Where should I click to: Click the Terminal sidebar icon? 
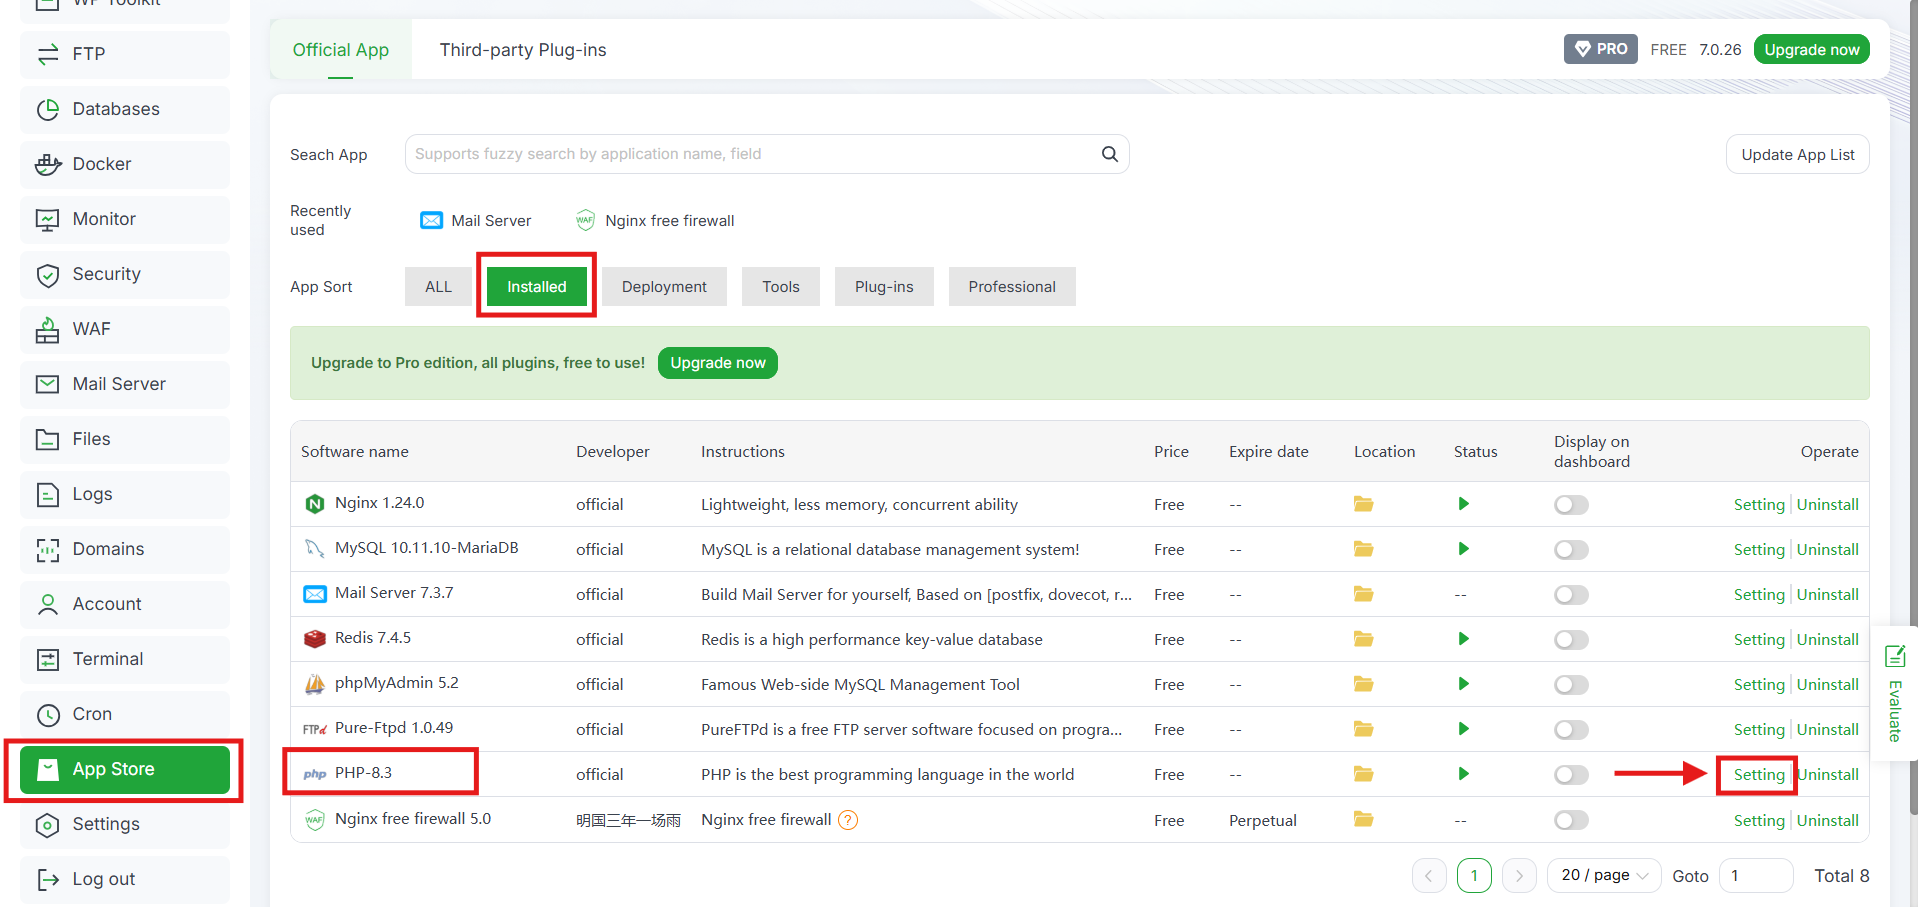47,659
